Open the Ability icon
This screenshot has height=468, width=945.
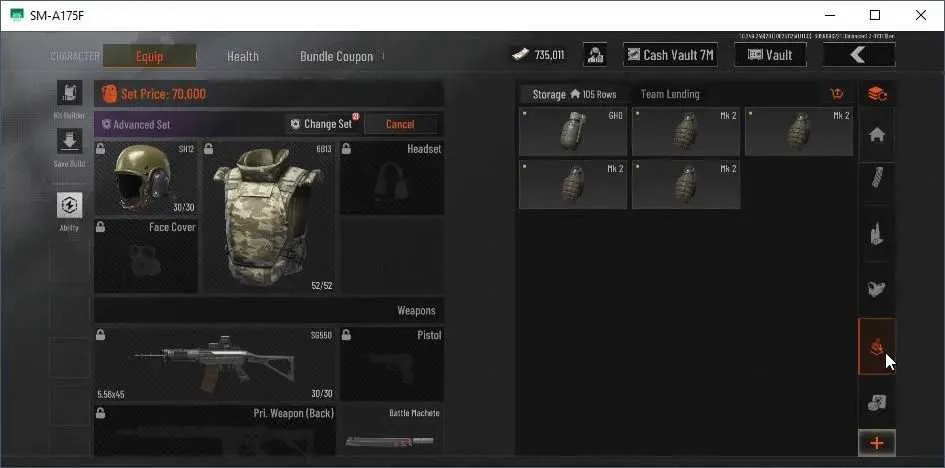[x=69, y=205]
